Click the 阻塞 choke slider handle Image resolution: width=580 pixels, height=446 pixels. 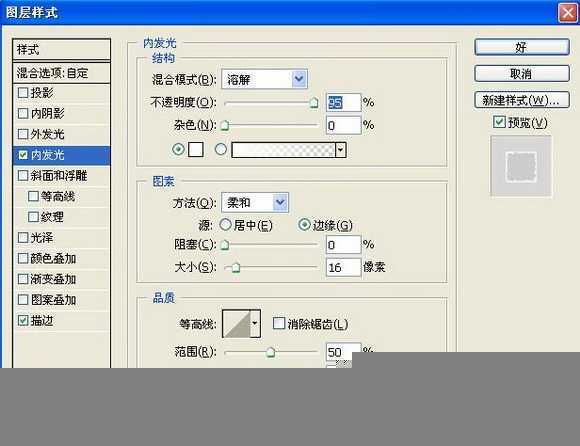click(225, 245)
